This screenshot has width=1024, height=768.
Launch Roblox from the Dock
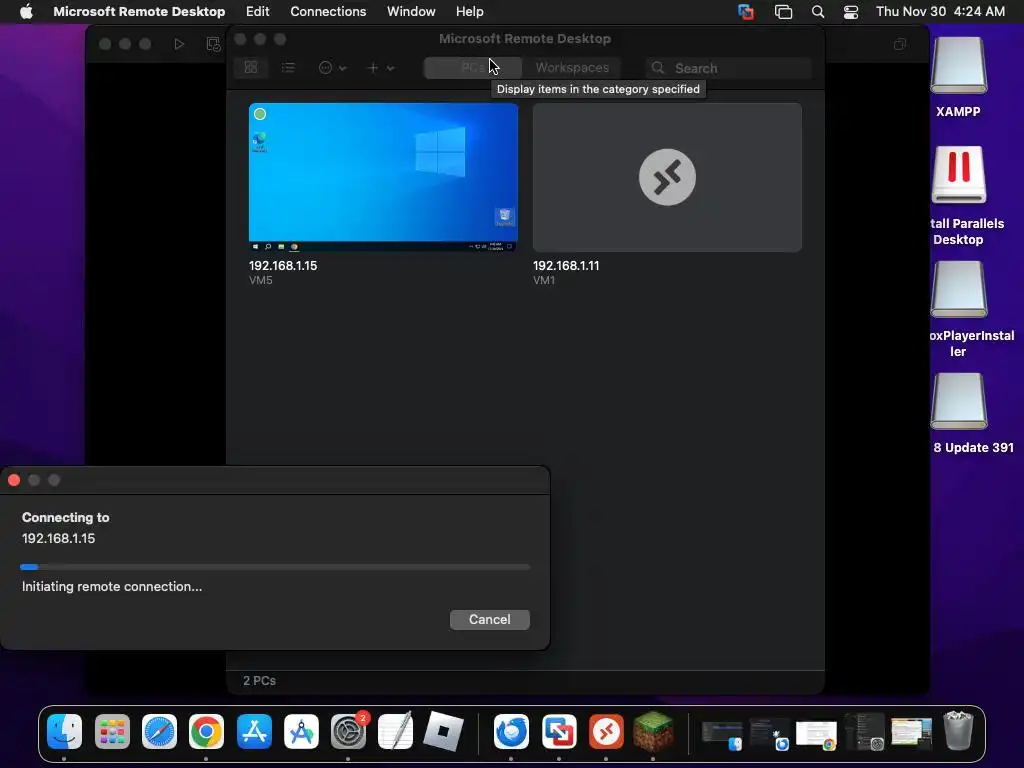click(443, 731)
